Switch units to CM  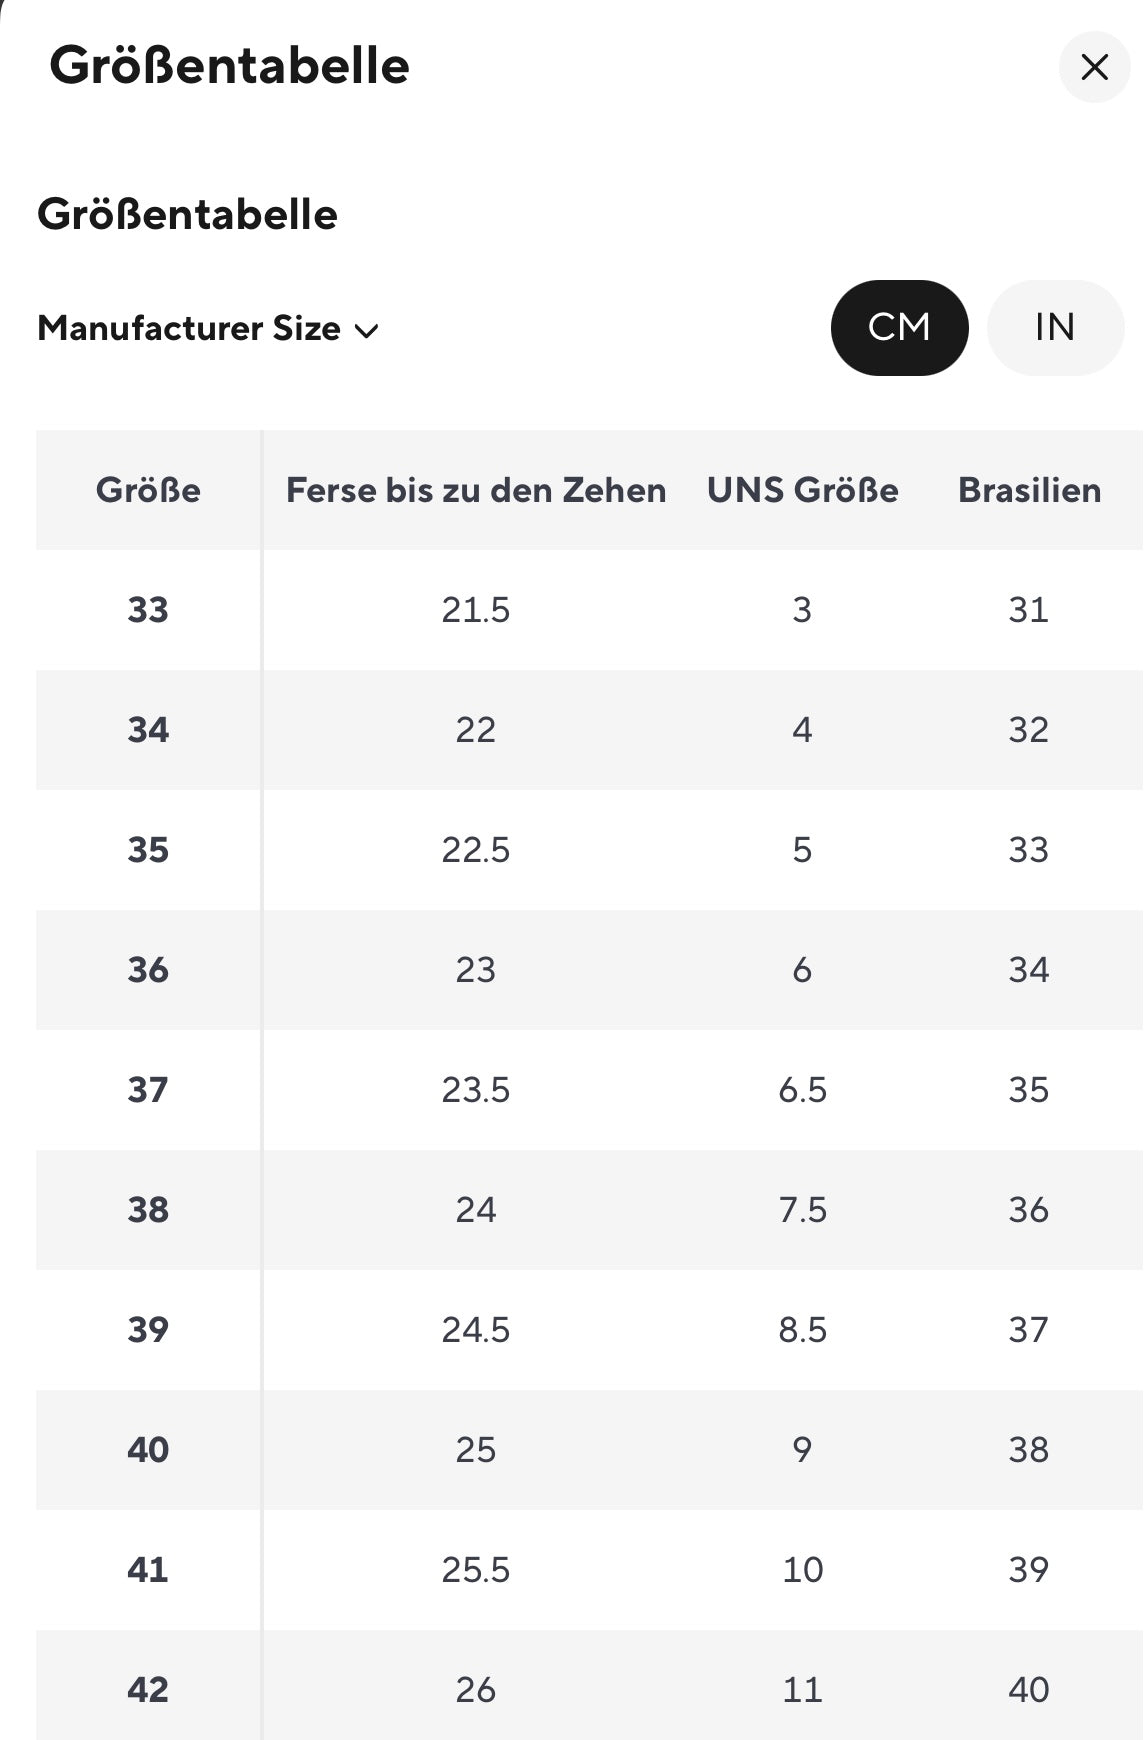coord(899,328)
